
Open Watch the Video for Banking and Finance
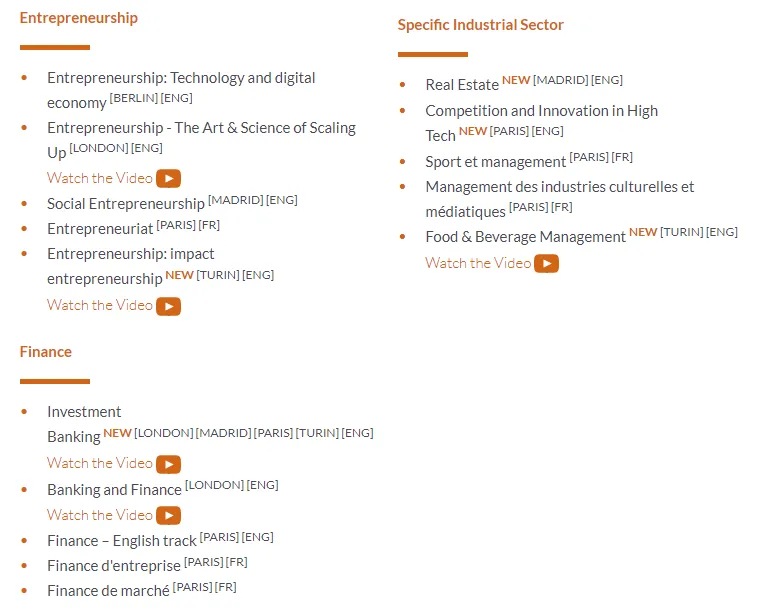(x=100, y=515)
